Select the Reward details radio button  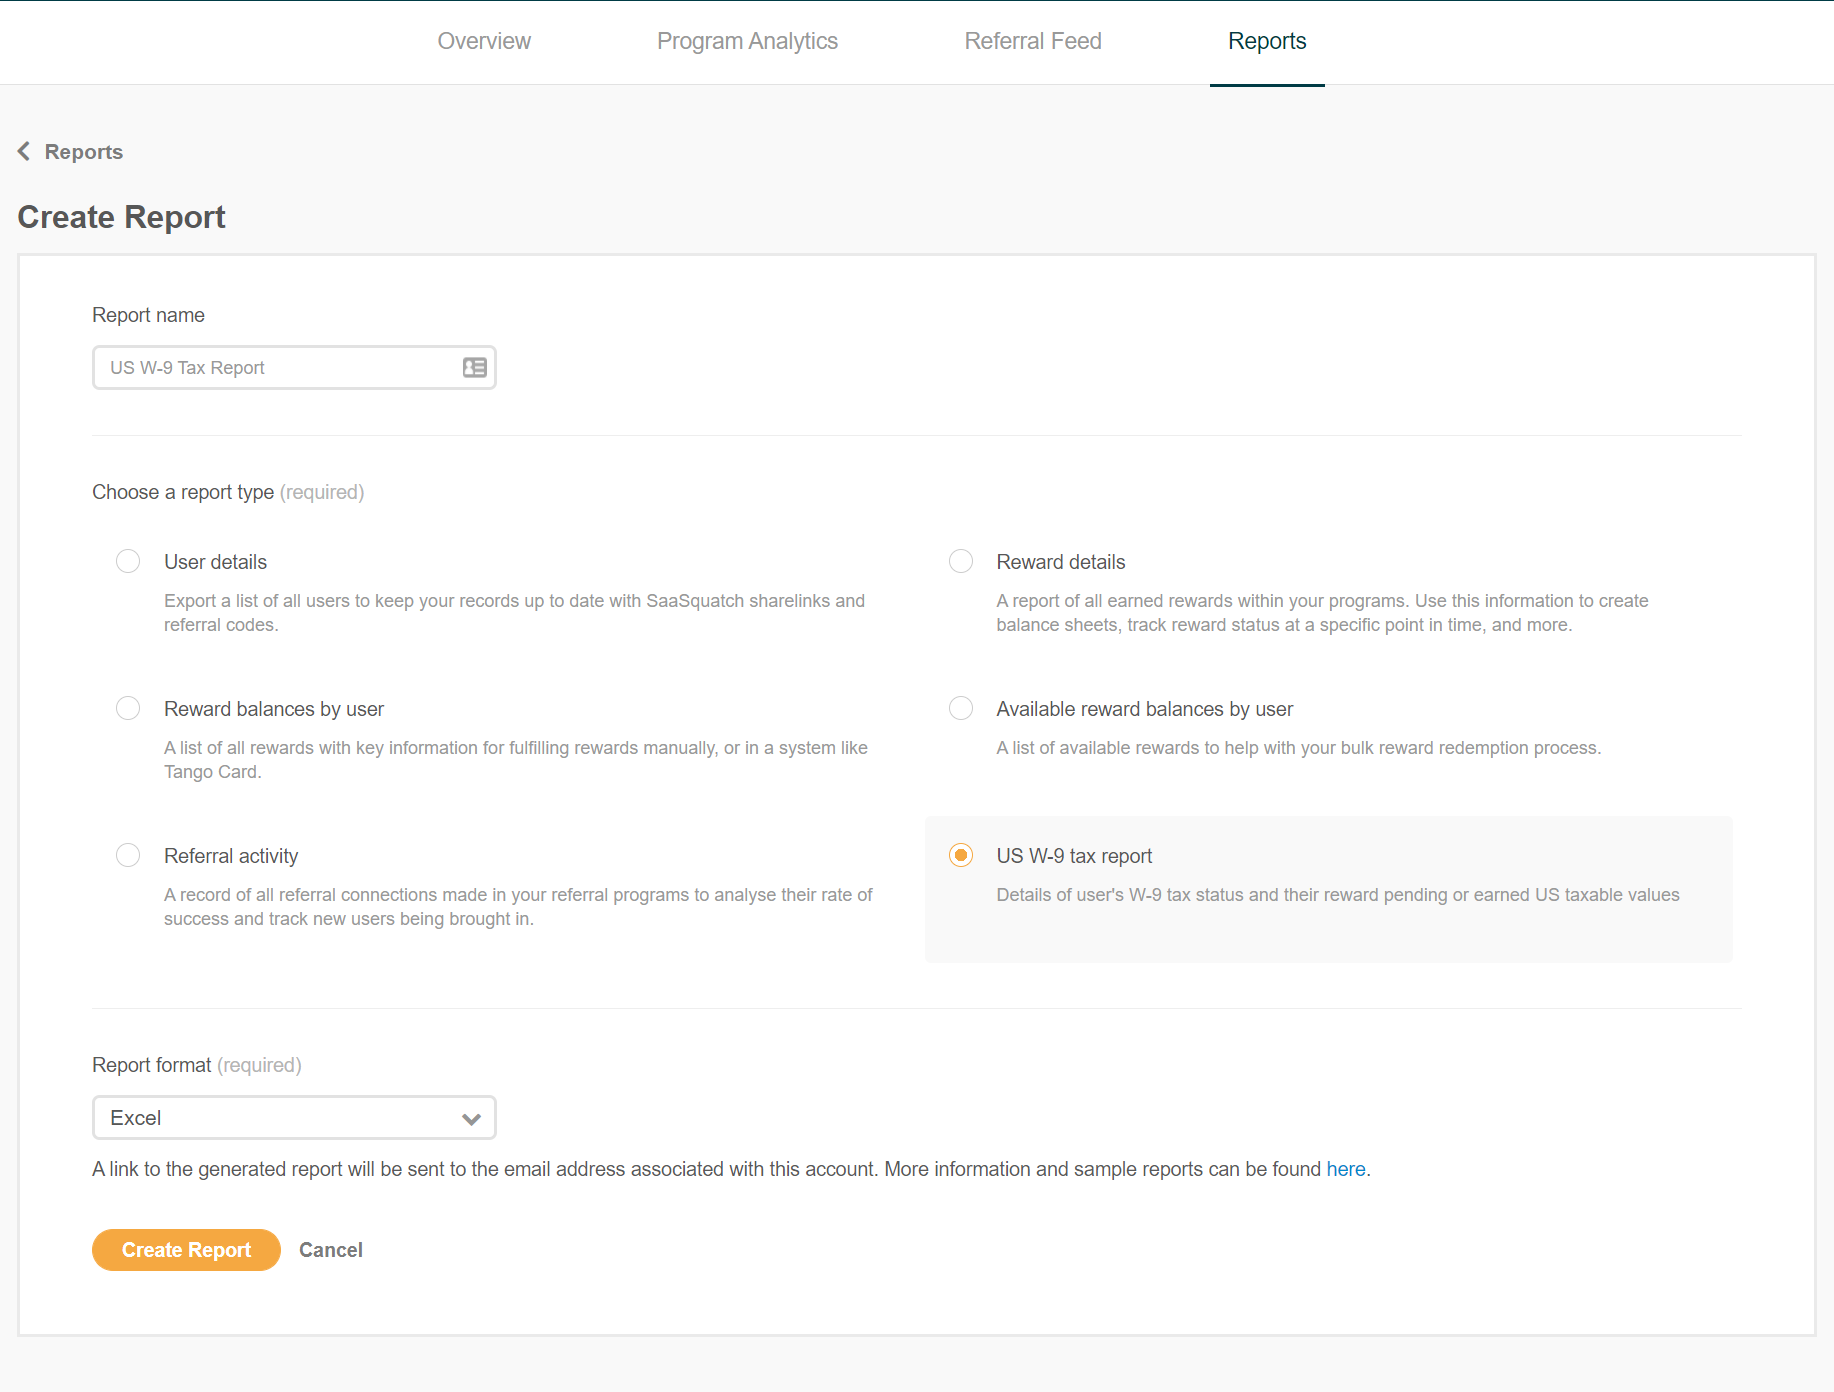pos(960,561)
